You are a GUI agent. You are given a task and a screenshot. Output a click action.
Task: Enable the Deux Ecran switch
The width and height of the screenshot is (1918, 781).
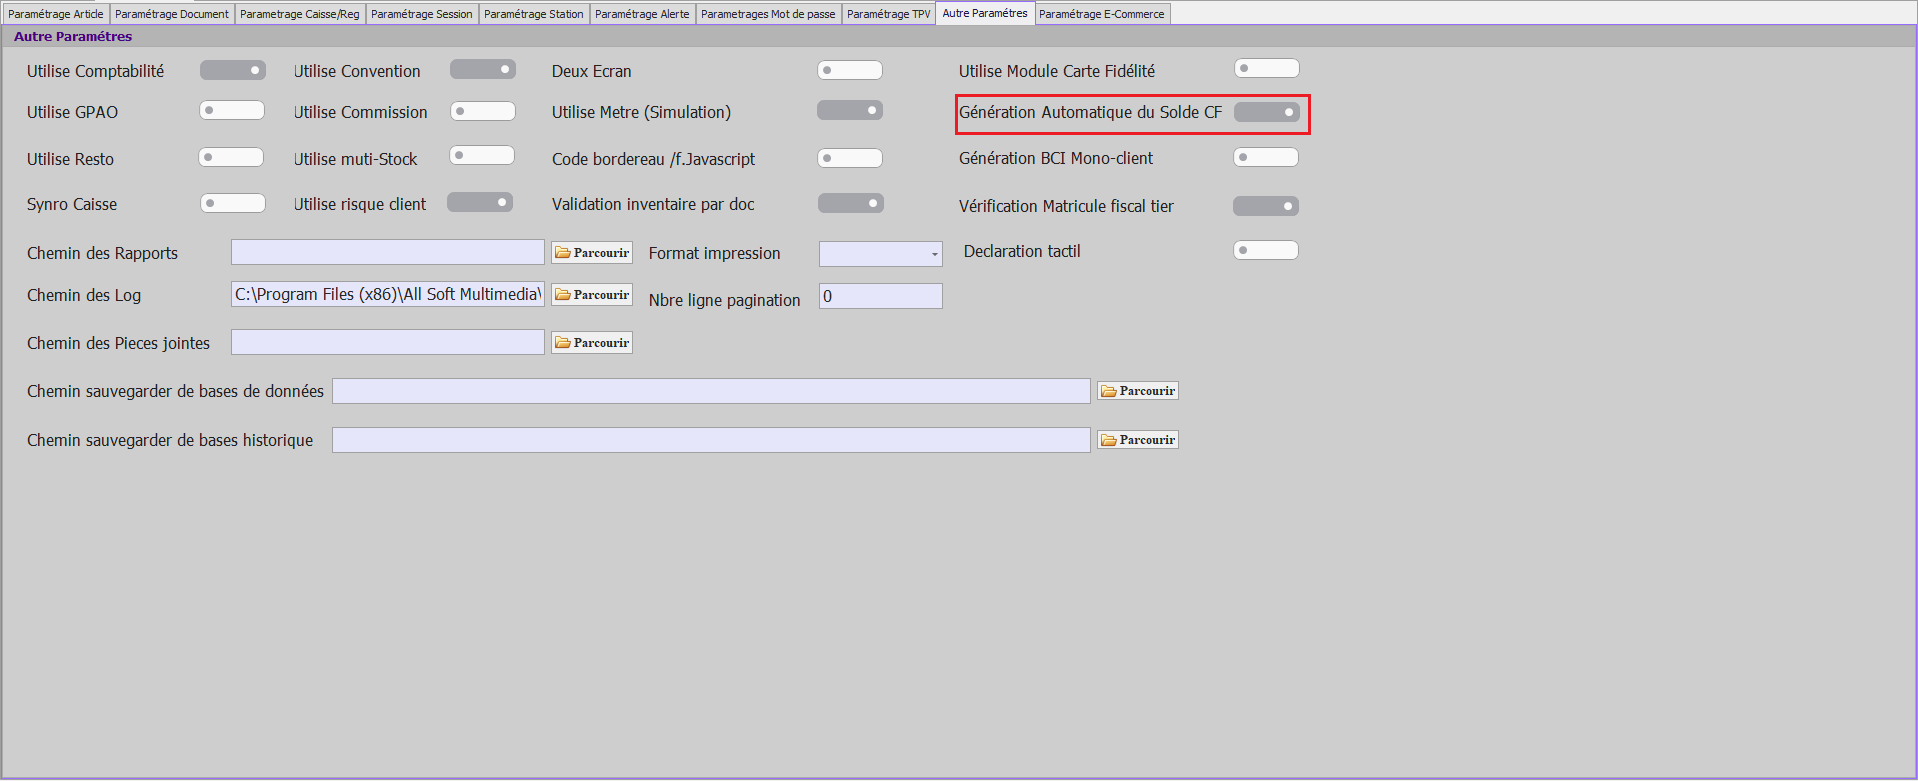click(x=850, y=70)
